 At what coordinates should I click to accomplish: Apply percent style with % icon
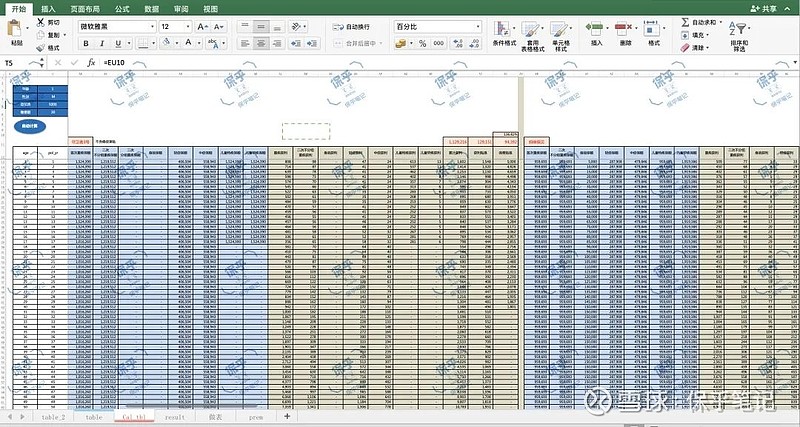[422, 43]
